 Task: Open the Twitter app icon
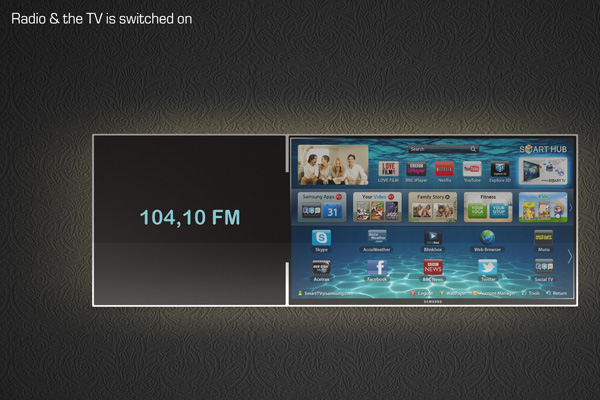[x=488, y=268]
